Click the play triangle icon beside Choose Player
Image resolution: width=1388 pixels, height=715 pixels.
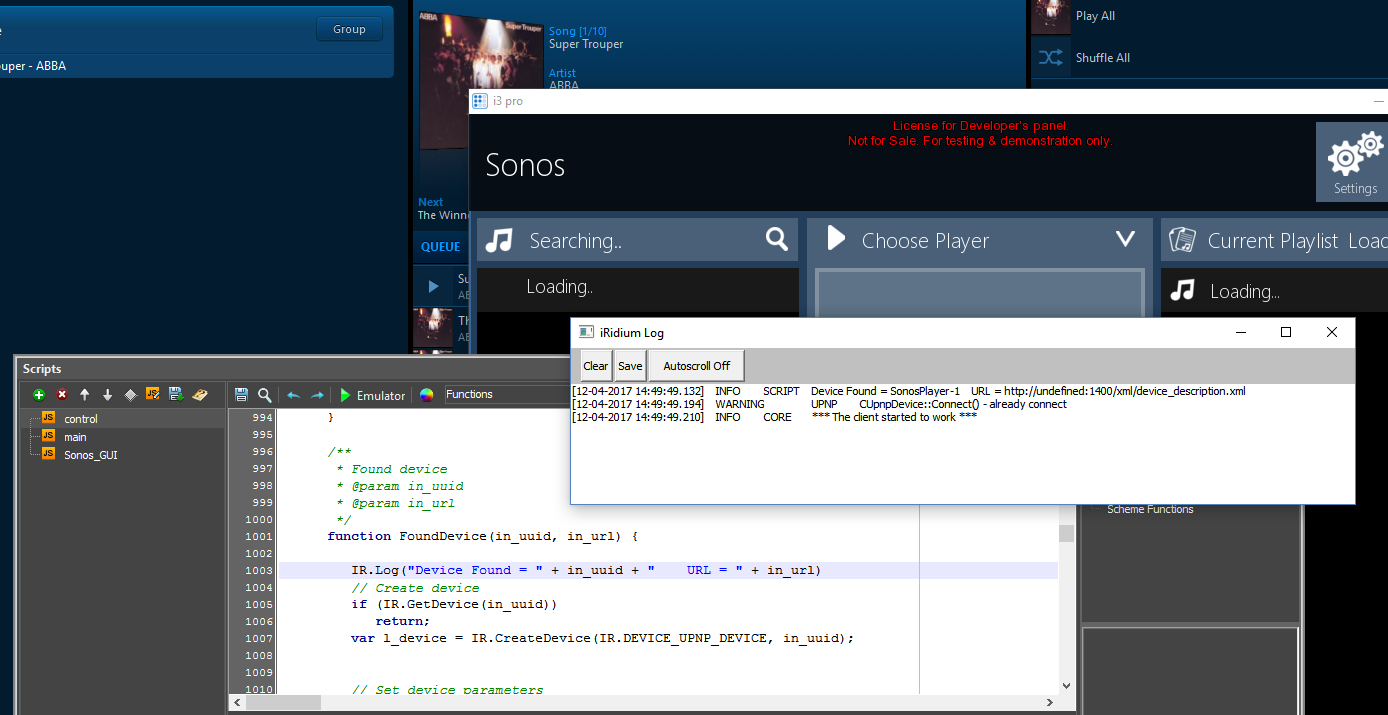(x=836, y=239)
